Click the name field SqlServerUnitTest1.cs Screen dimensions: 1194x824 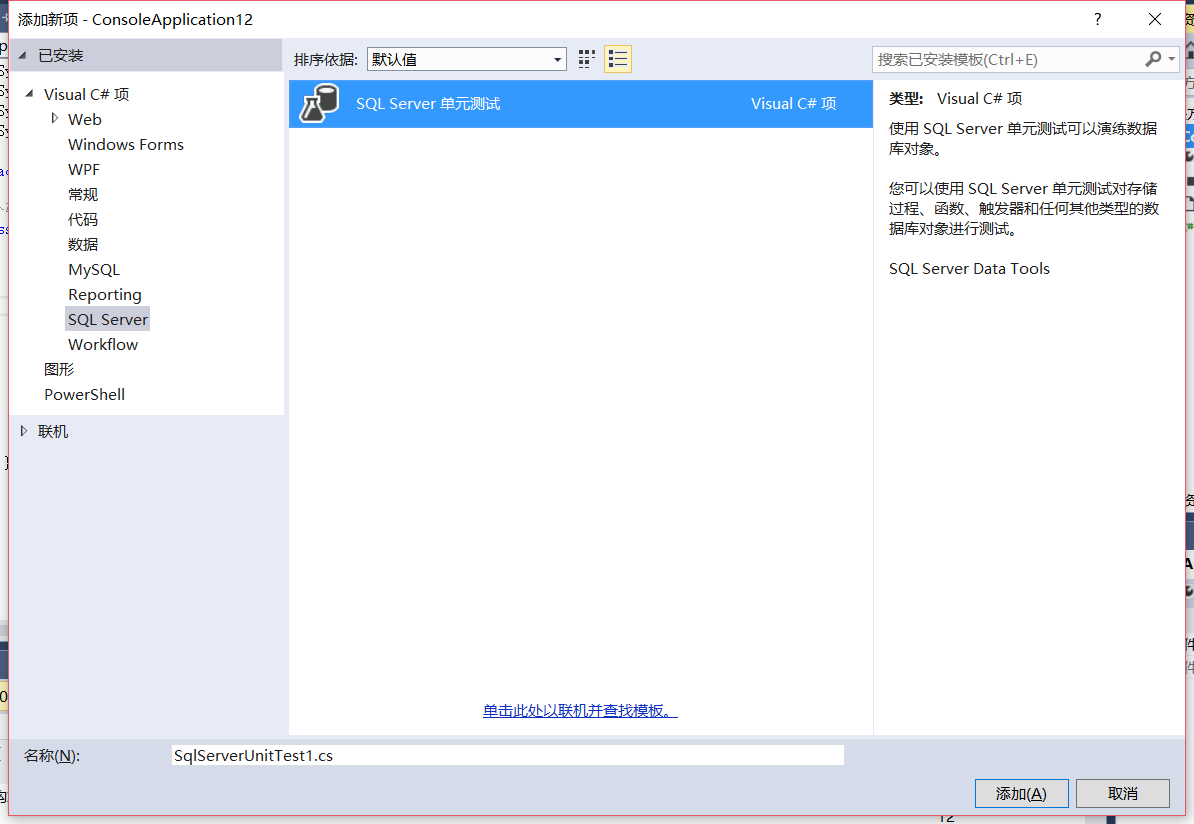pyautogui.click(x=507, y=755)
